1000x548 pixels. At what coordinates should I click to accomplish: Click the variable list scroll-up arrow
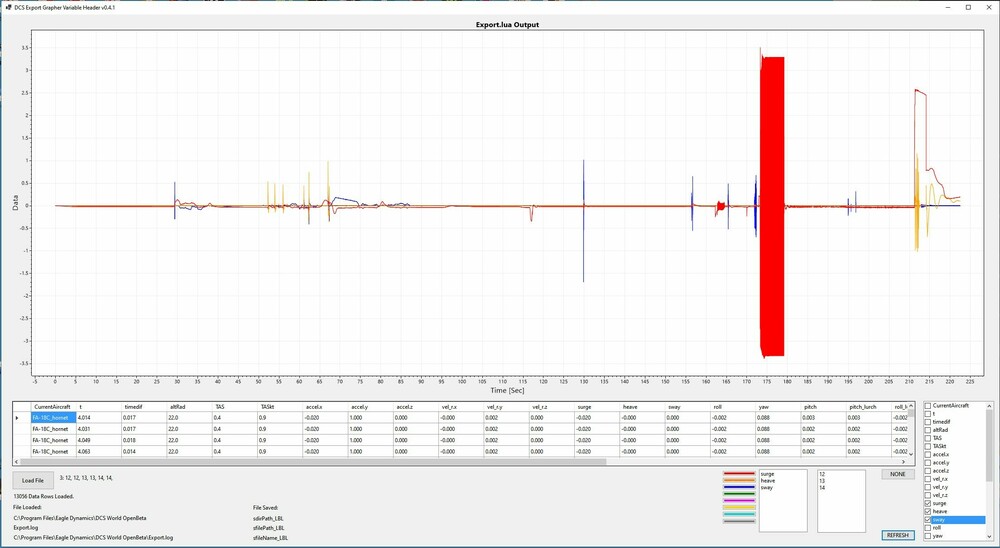coord(990,406)
